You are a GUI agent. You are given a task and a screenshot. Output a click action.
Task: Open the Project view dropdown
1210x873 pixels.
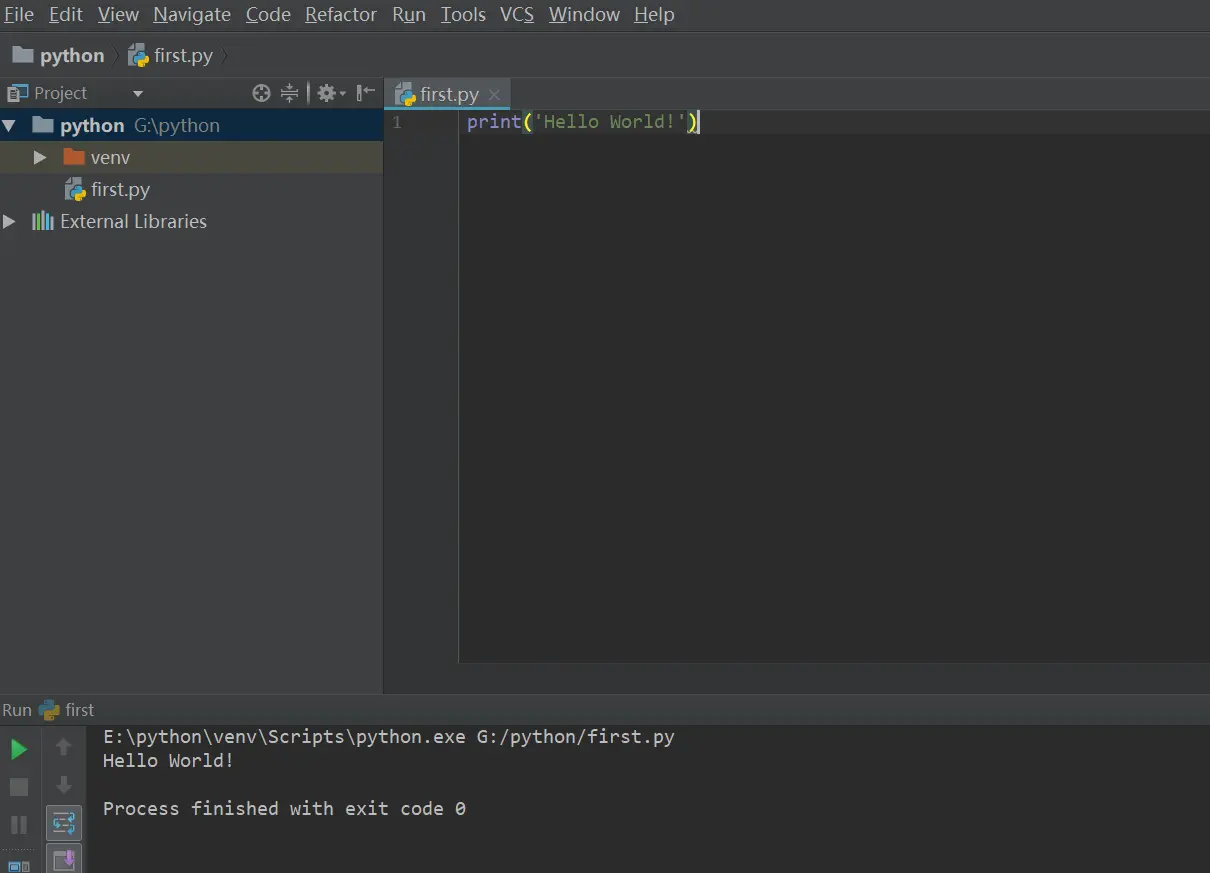tap(138, 93)
